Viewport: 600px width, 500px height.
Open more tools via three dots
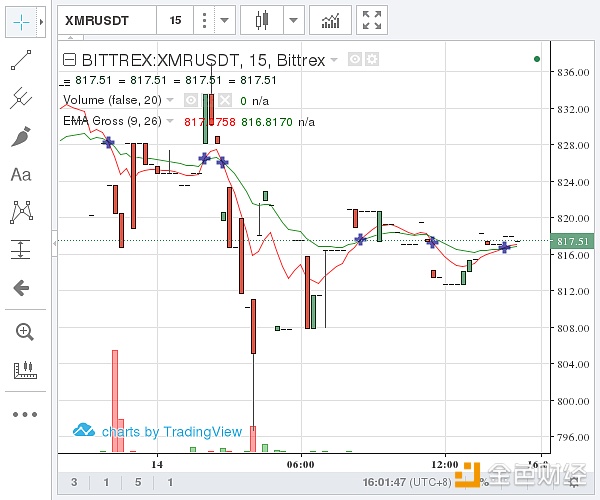[x=25, y=414]
